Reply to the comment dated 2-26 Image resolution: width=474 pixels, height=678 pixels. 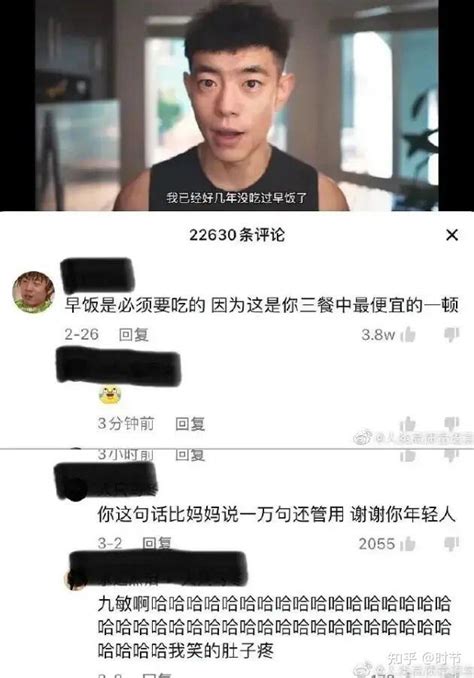tap(134, 334)
